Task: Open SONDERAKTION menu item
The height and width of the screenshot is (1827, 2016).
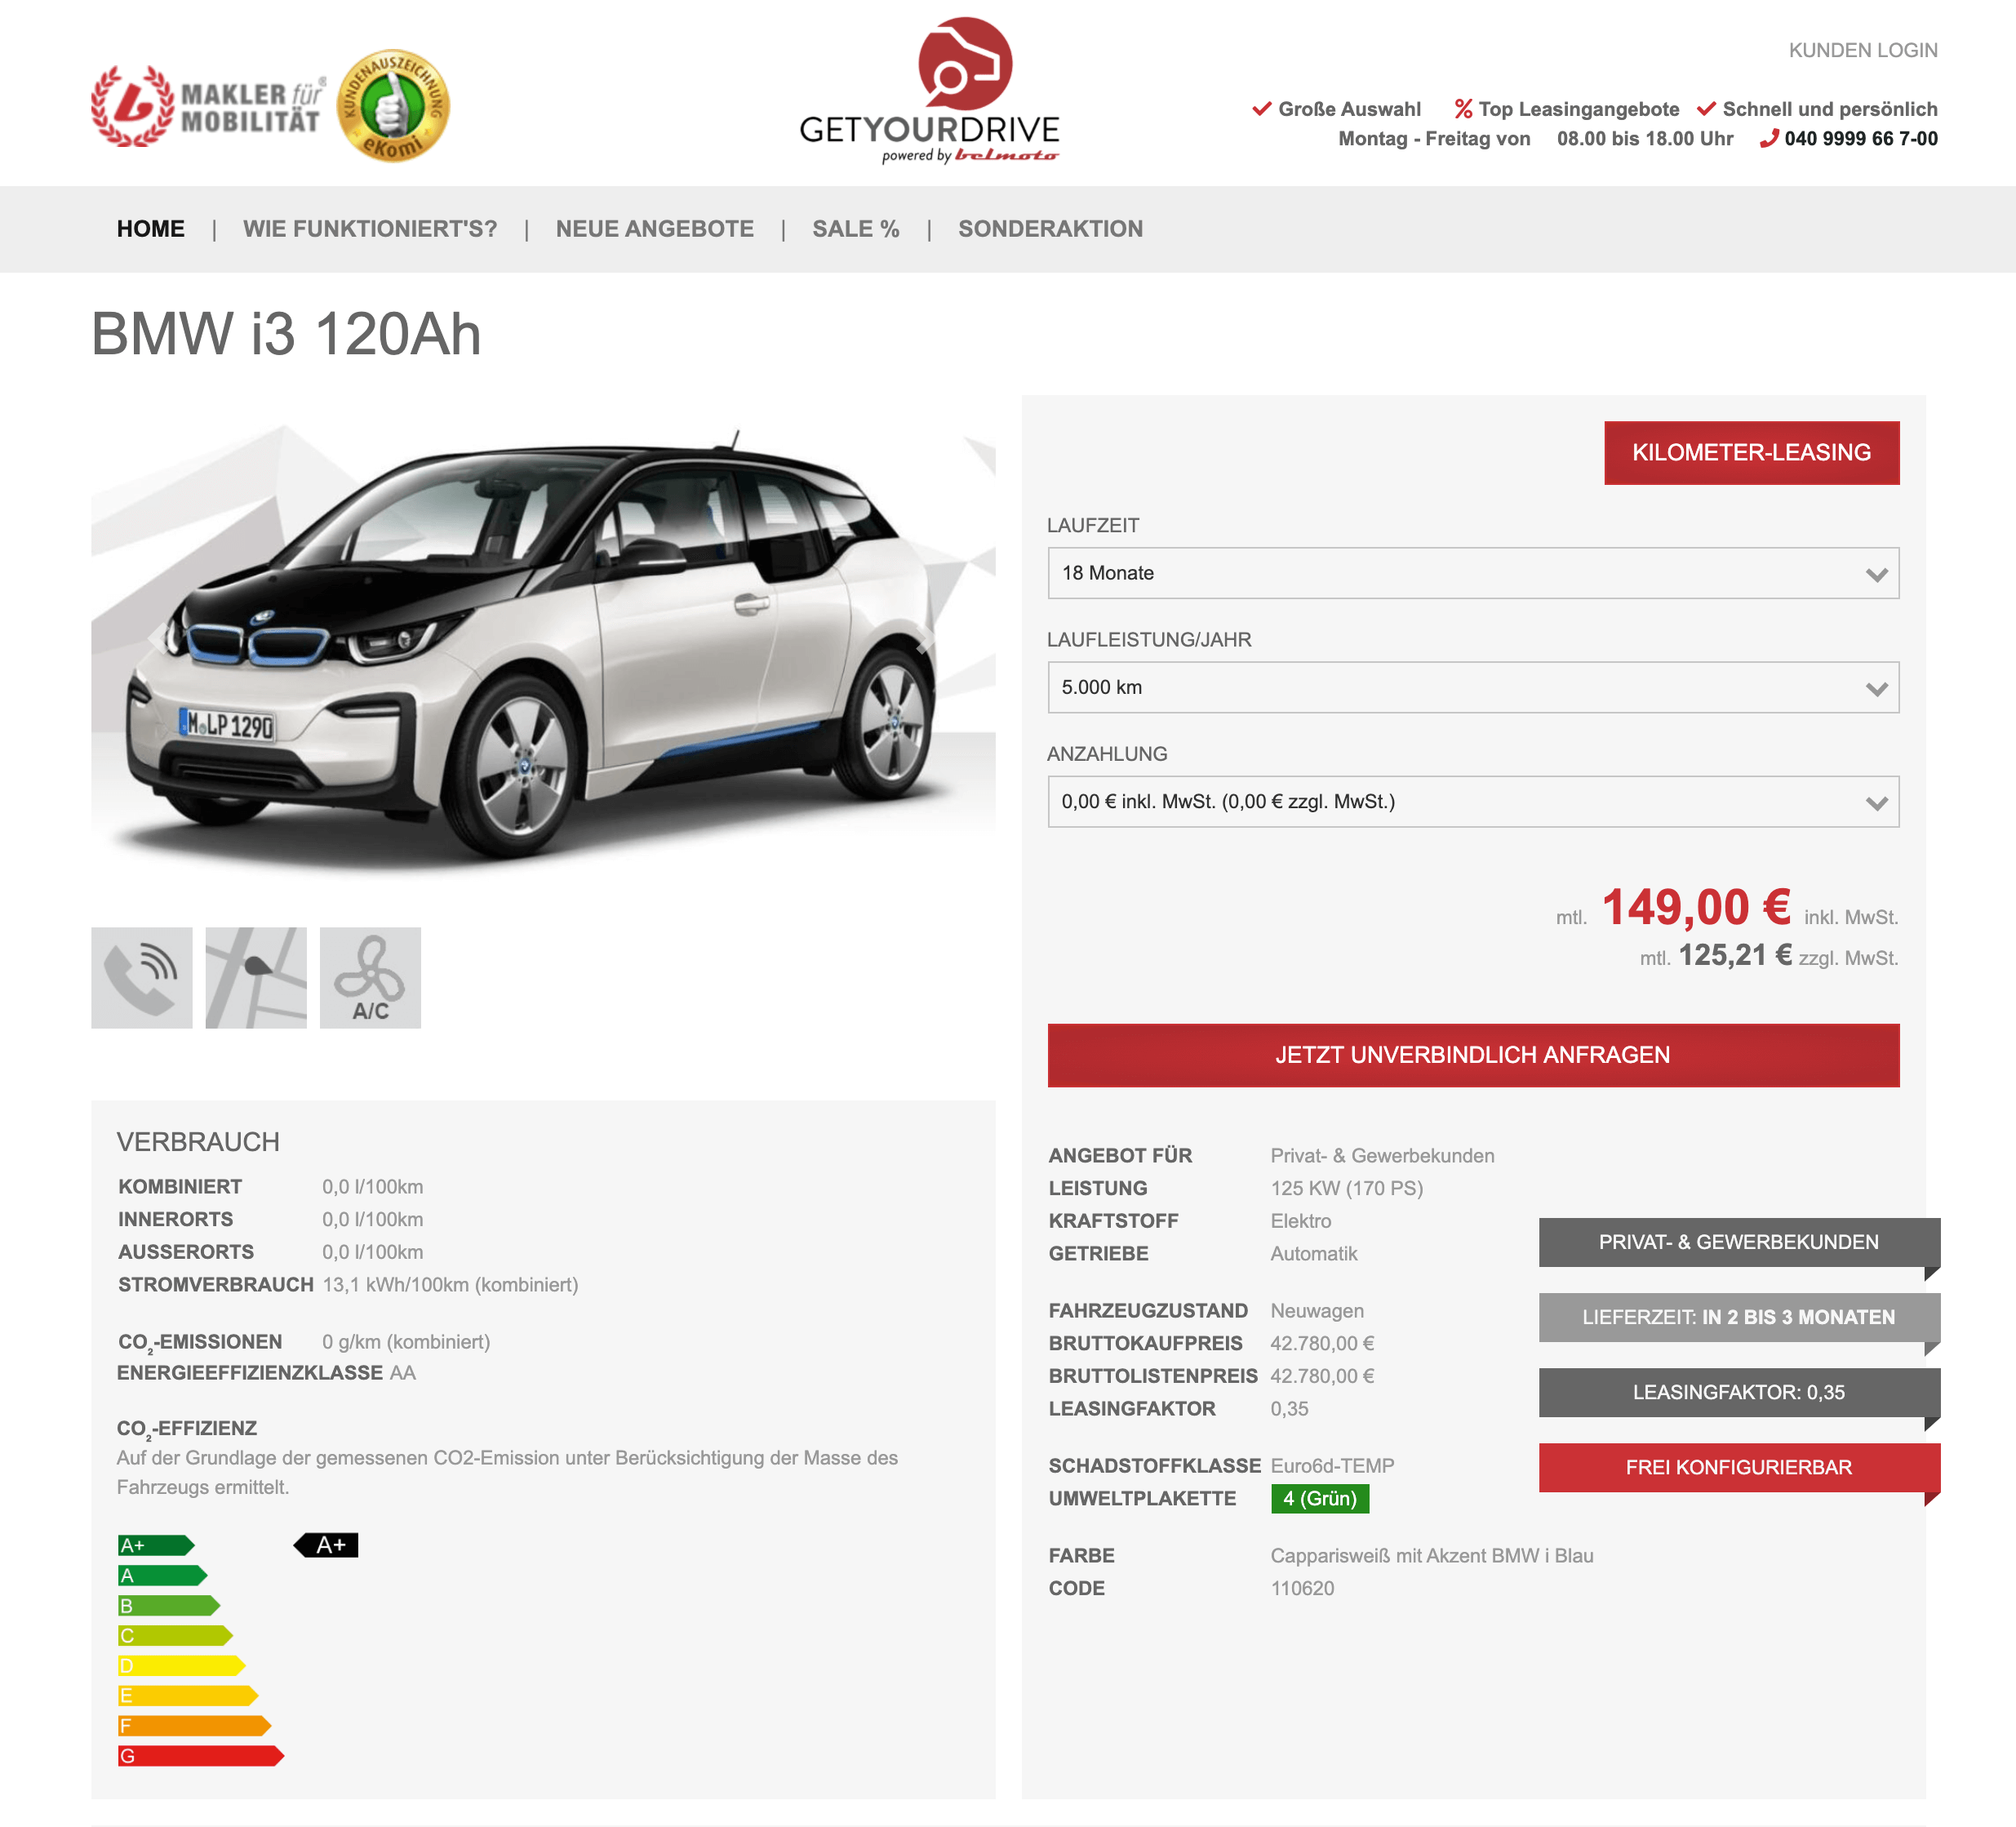Action: [1050, 229]
